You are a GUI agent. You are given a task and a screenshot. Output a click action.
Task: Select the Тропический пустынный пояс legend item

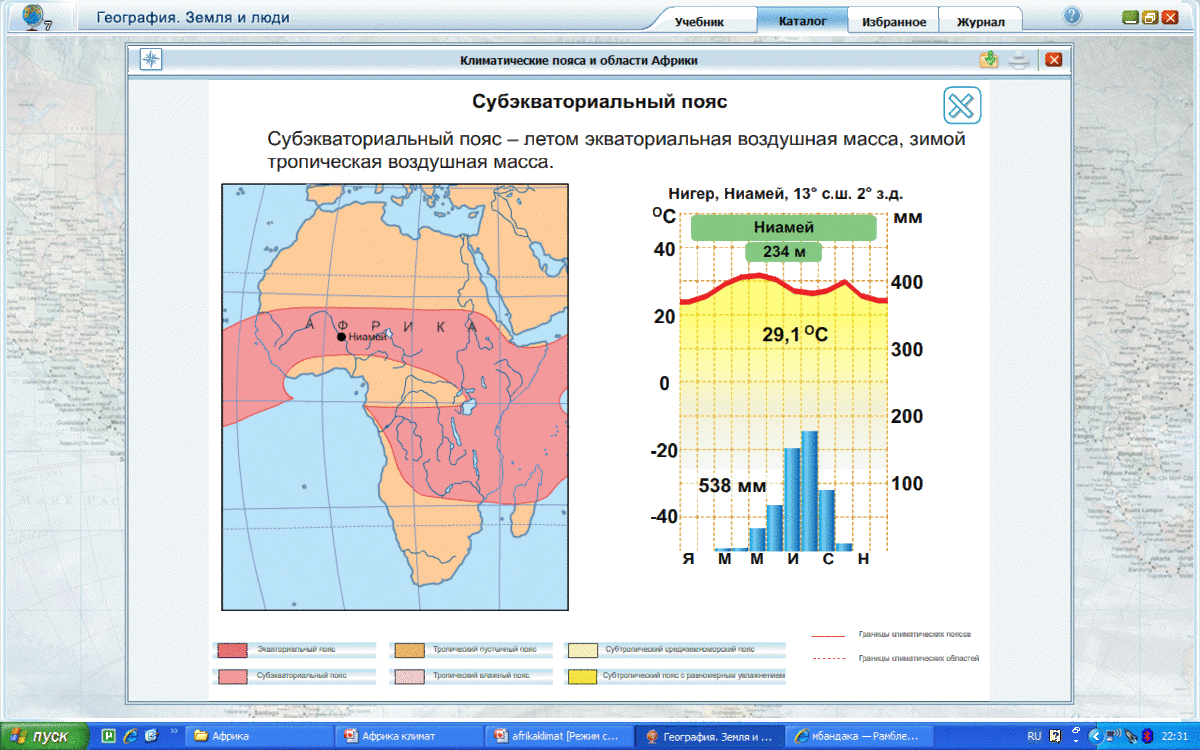(x=470, y=649)
